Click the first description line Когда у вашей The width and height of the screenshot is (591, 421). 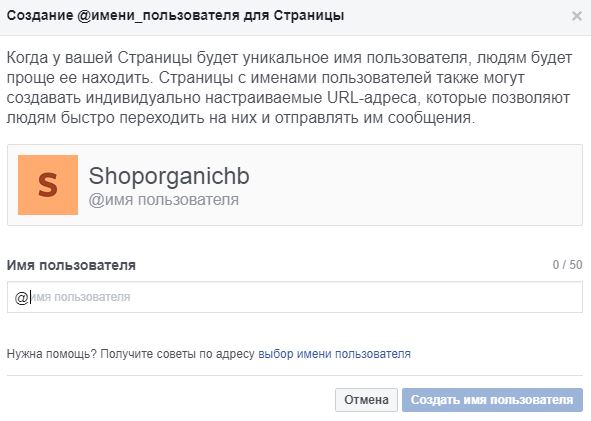point(289,58)
